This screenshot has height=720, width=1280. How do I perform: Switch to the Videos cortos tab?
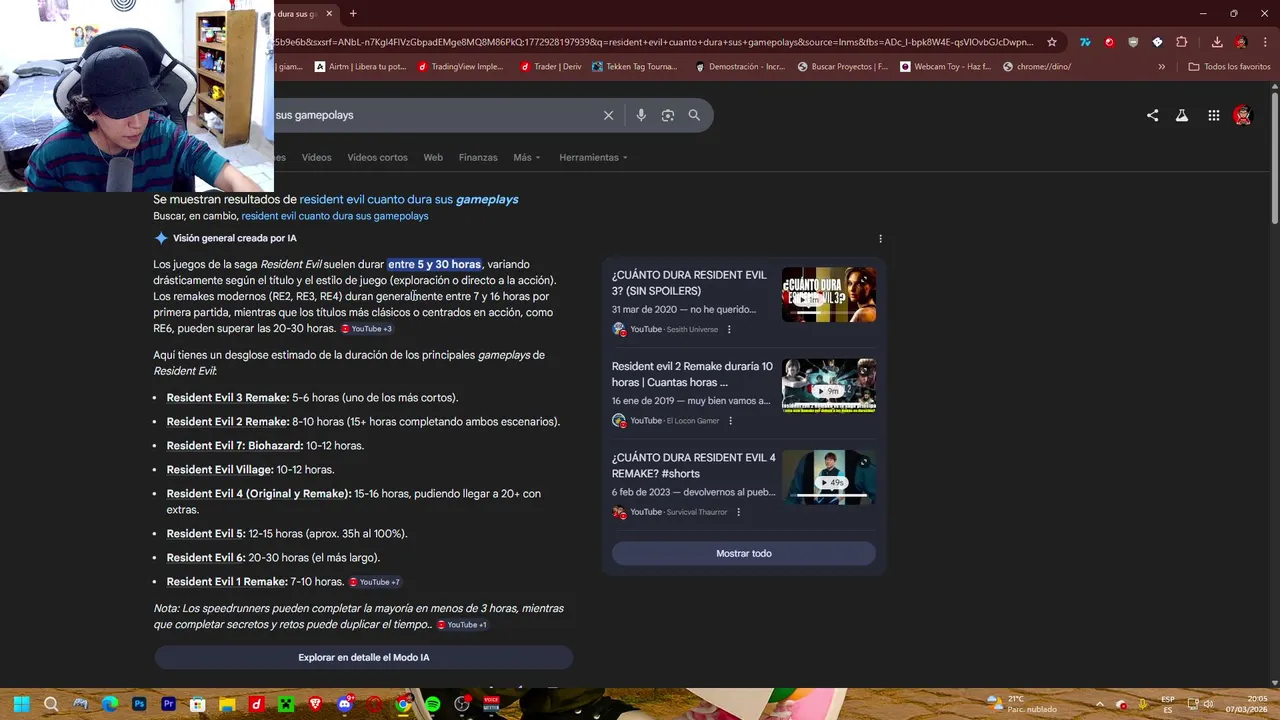377,157
